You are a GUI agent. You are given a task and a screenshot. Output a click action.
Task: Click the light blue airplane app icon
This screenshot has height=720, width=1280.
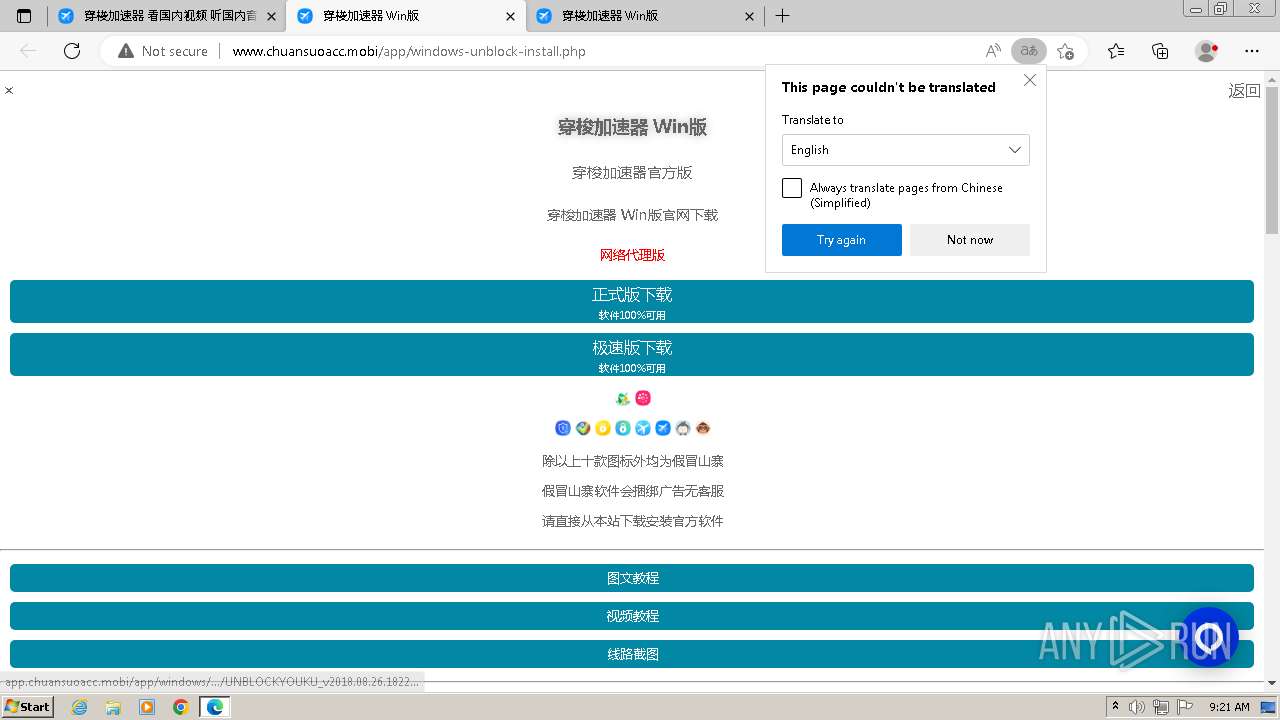(643, 428)
